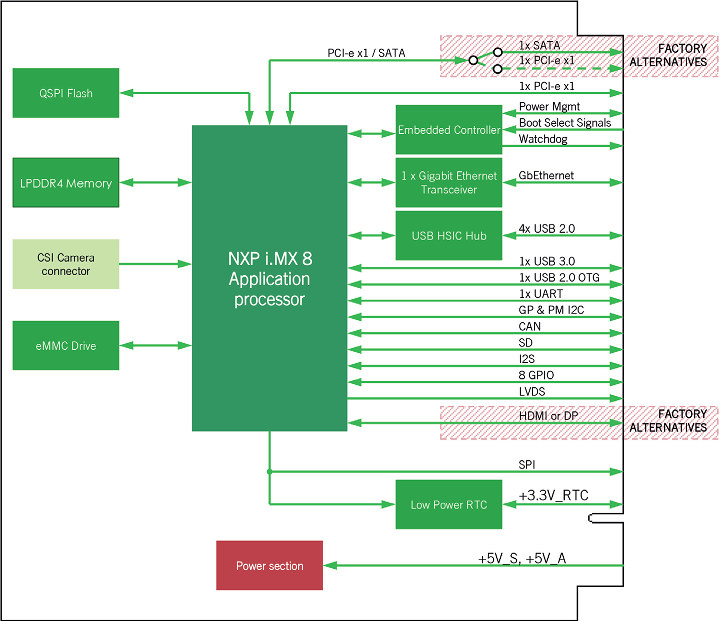Select the 4x USB 2.0 label
This screenshot has width=720, height=621.
[x=546, y=229]
